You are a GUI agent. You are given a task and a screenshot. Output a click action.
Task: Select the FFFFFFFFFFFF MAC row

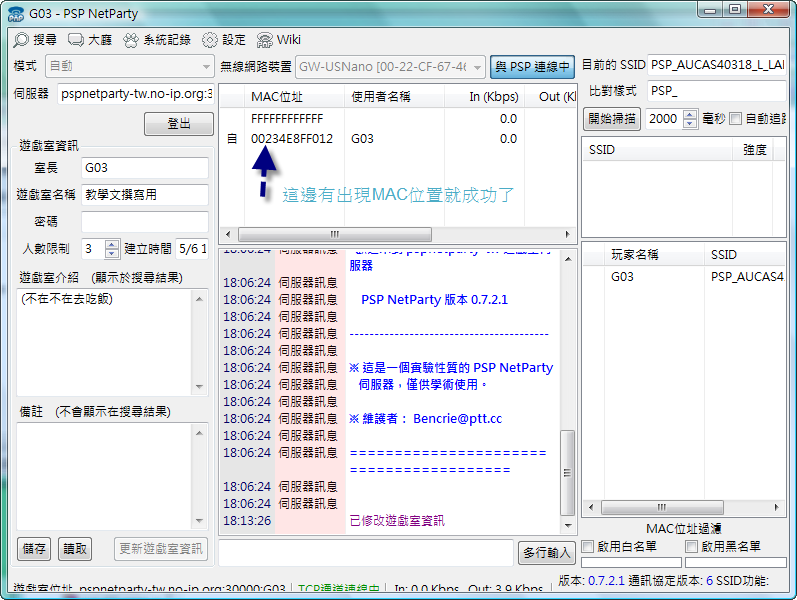coord(398,118)
